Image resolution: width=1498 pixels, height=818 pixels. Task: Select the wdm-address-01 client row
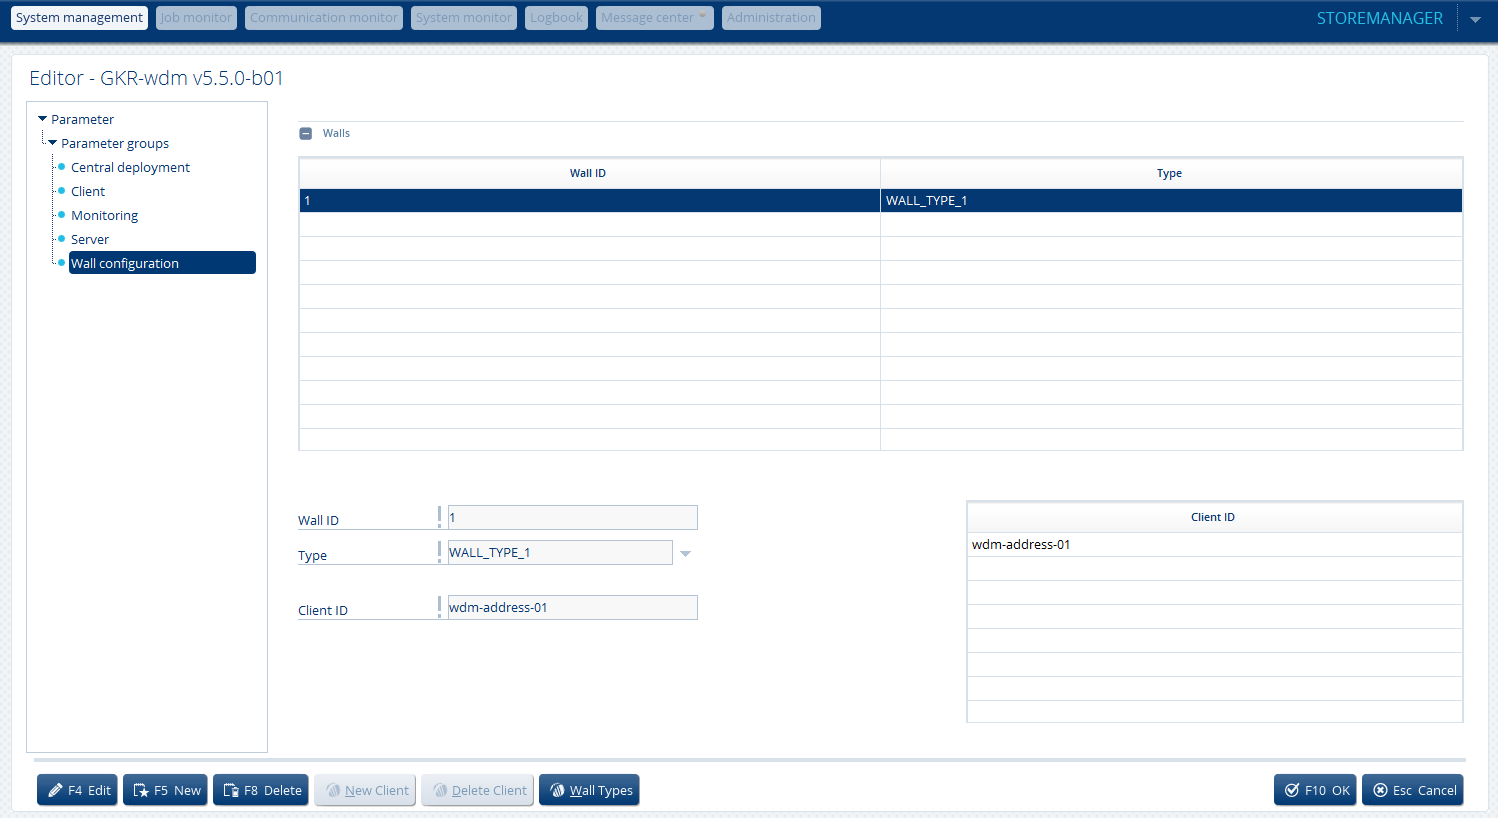1213,545
